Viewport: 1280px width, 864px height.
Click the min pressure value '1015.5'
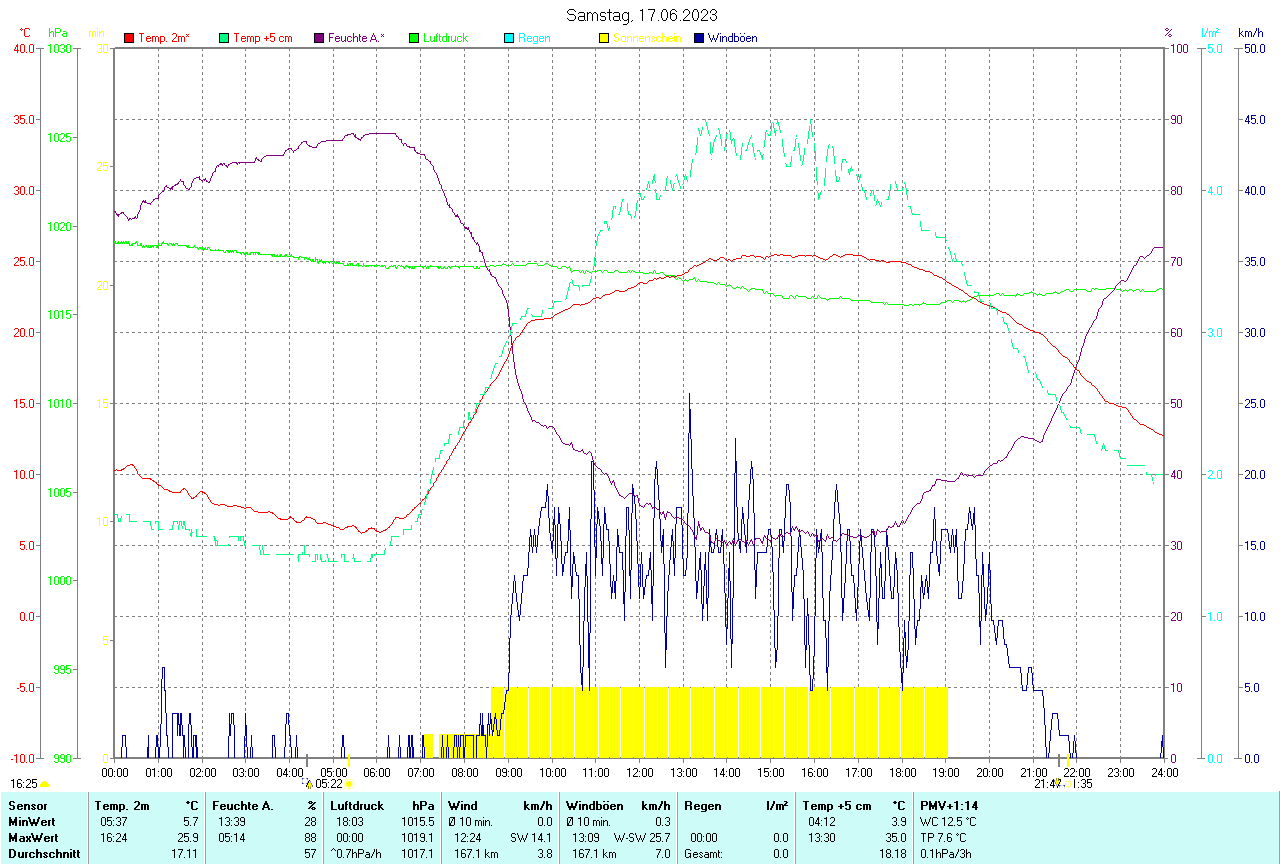(x=417, y=822)
